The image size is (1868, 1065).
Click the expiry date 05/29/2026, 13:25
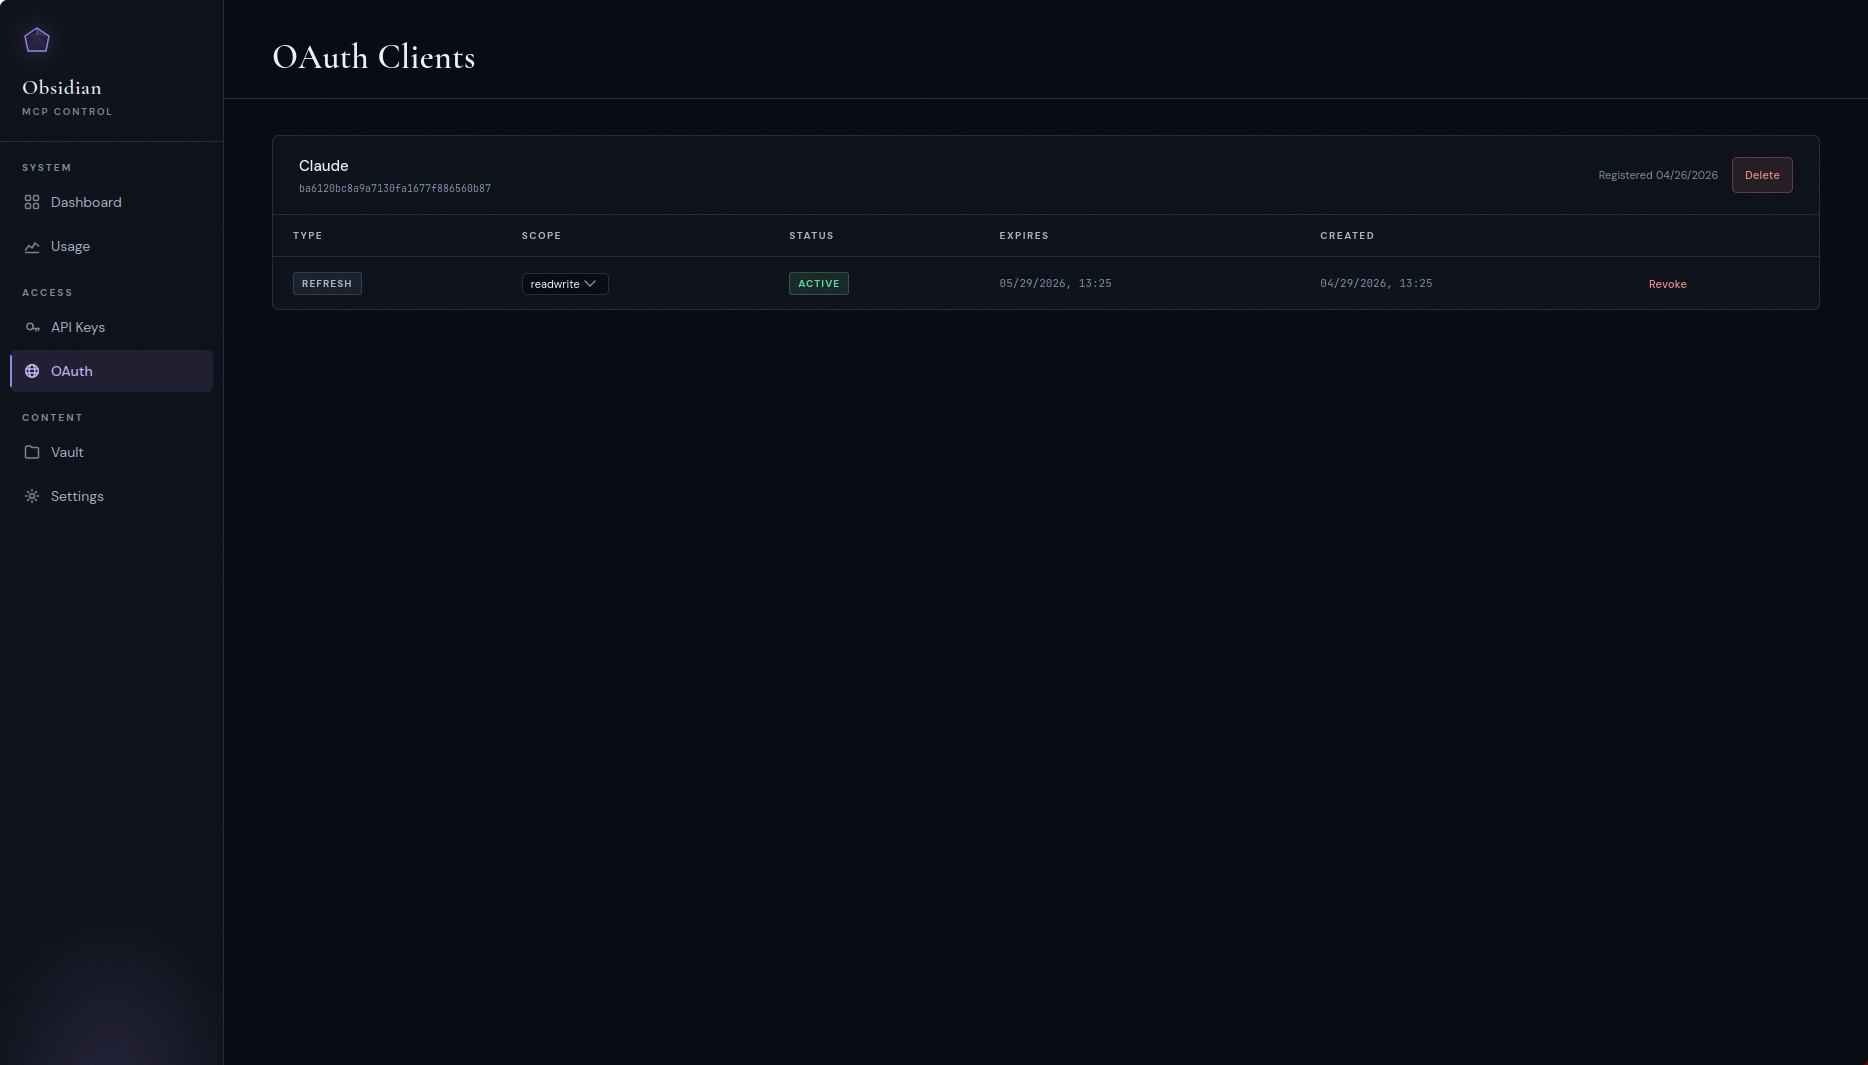(1055, 284)
